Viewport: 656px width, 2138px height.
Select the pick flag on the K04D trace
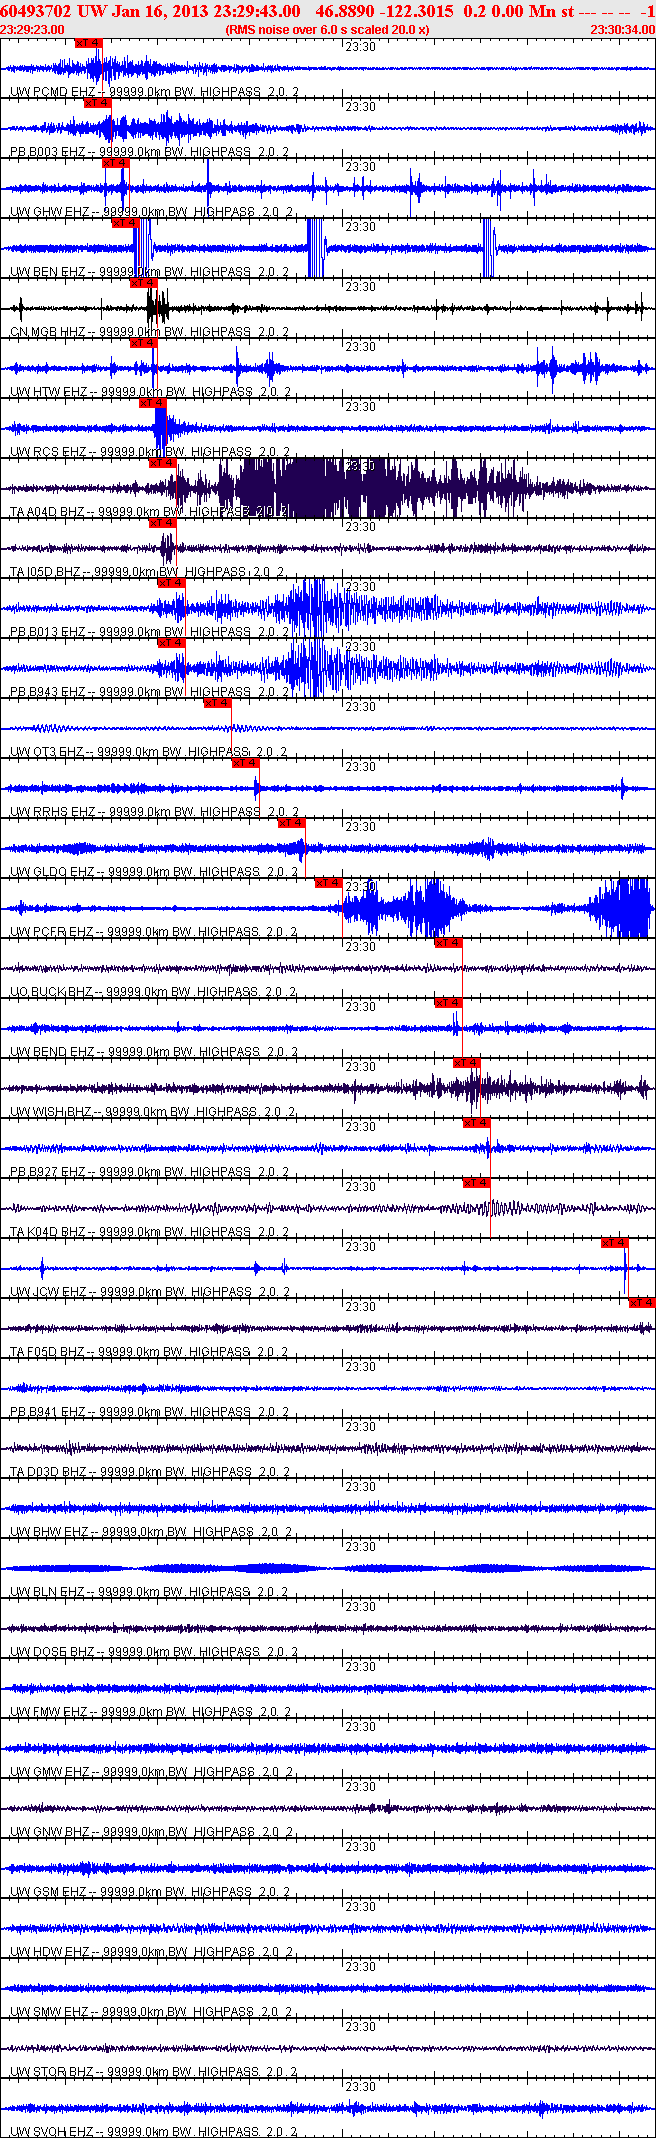click(x=477, y=1183)
